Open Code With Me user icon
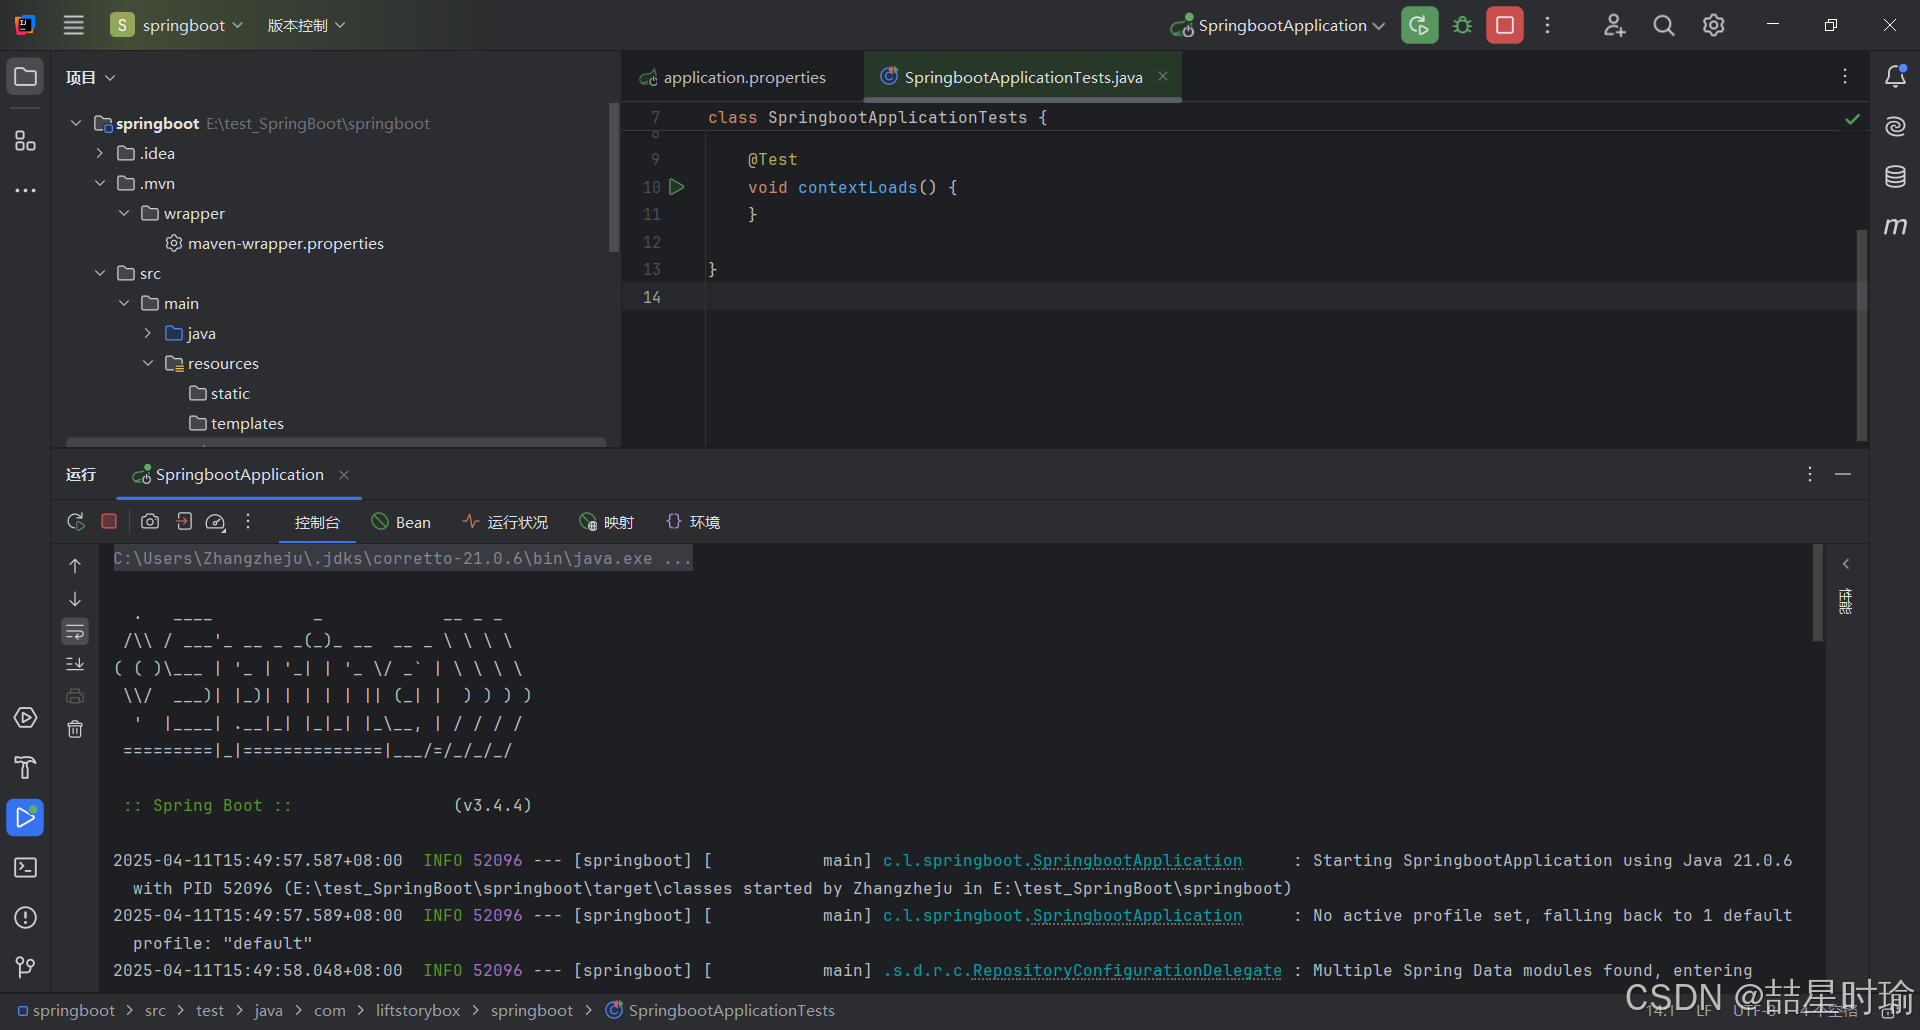The width and height of the screenshot is (1920, 1030). (1614, 25)
